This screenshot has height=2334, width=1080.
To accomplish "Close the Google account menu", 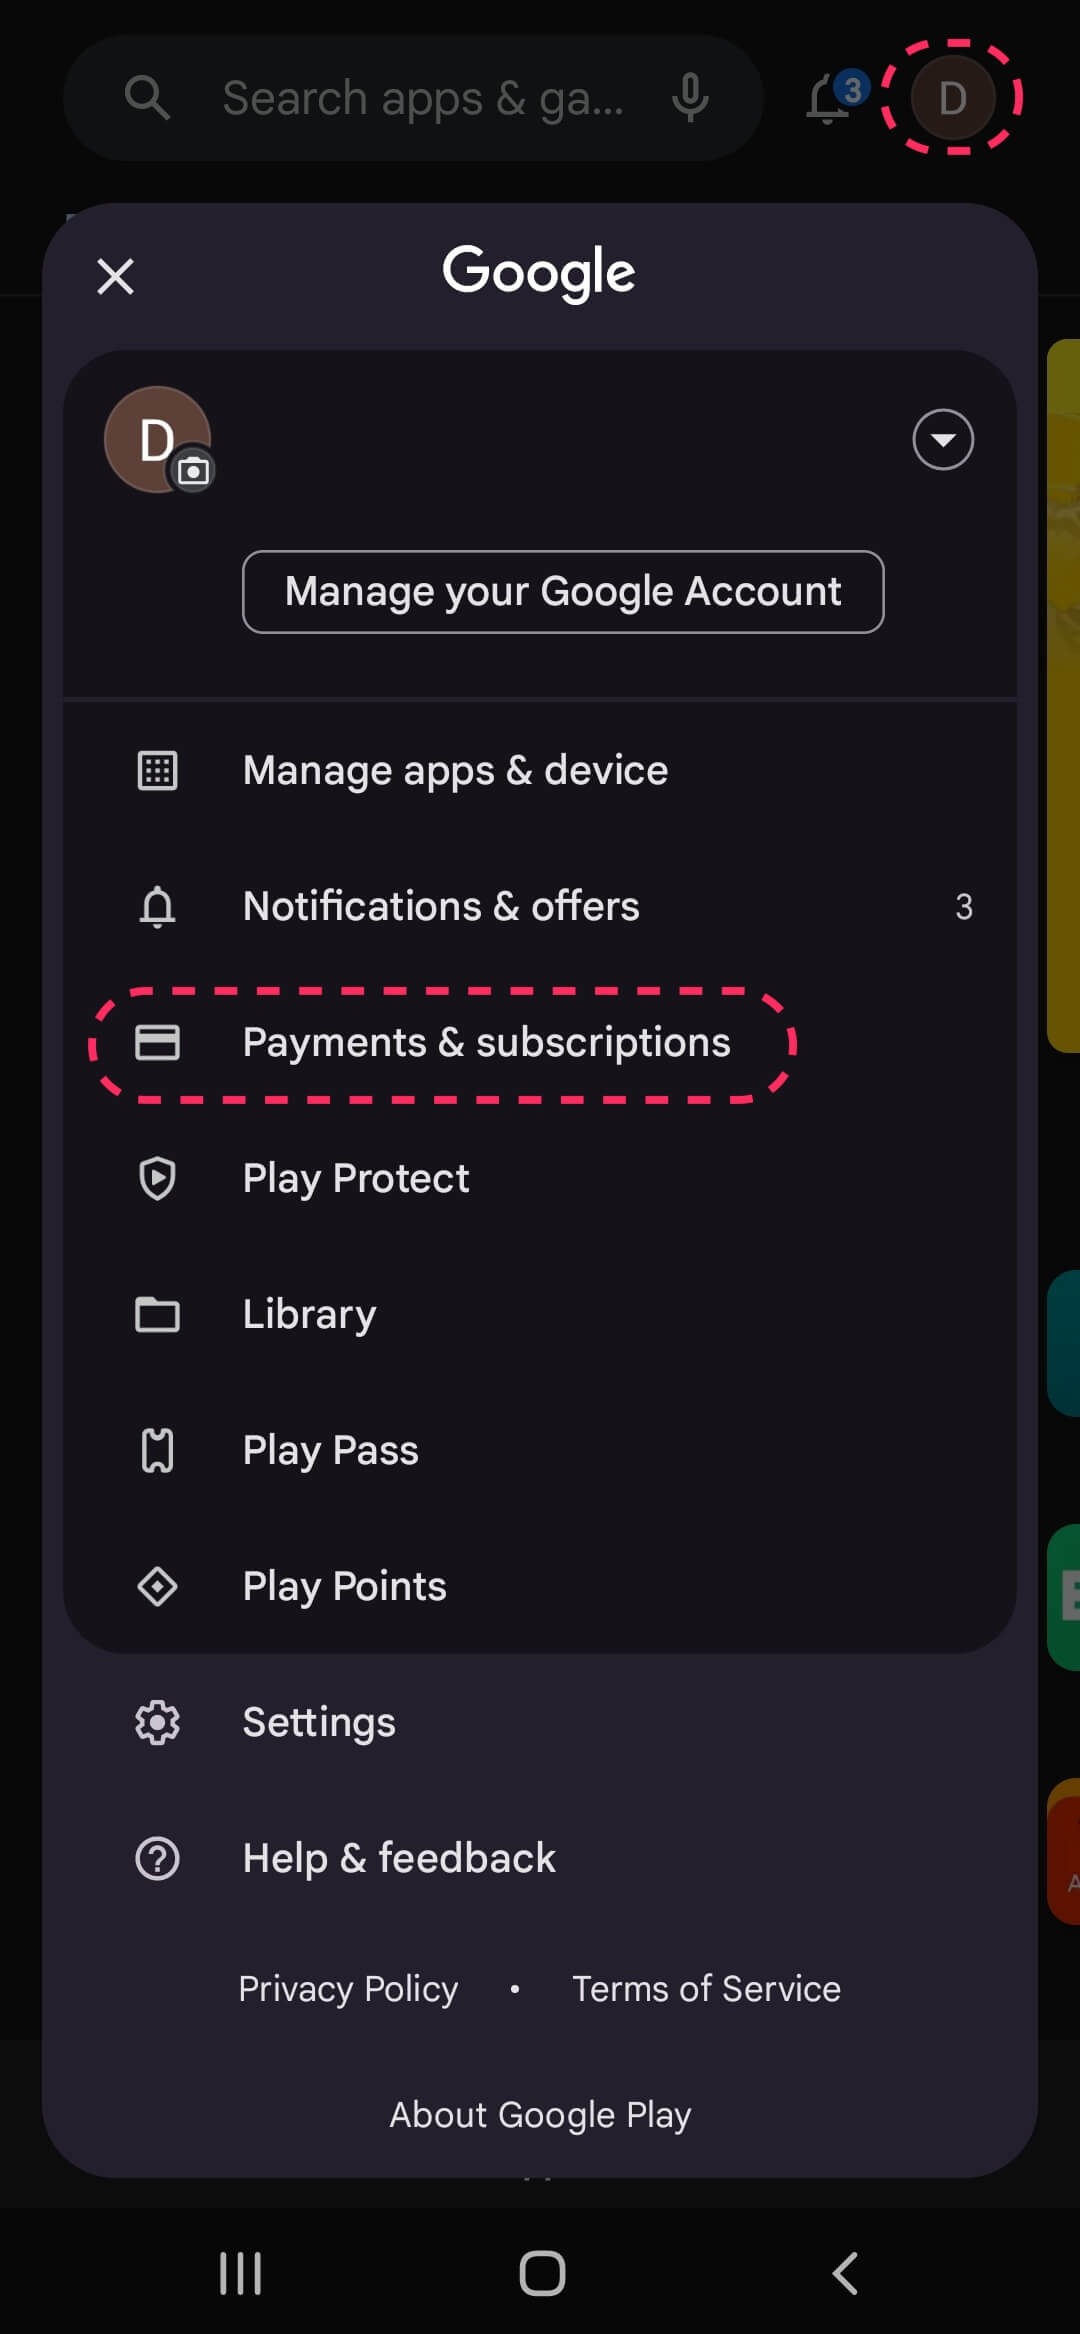I will 116,276.
